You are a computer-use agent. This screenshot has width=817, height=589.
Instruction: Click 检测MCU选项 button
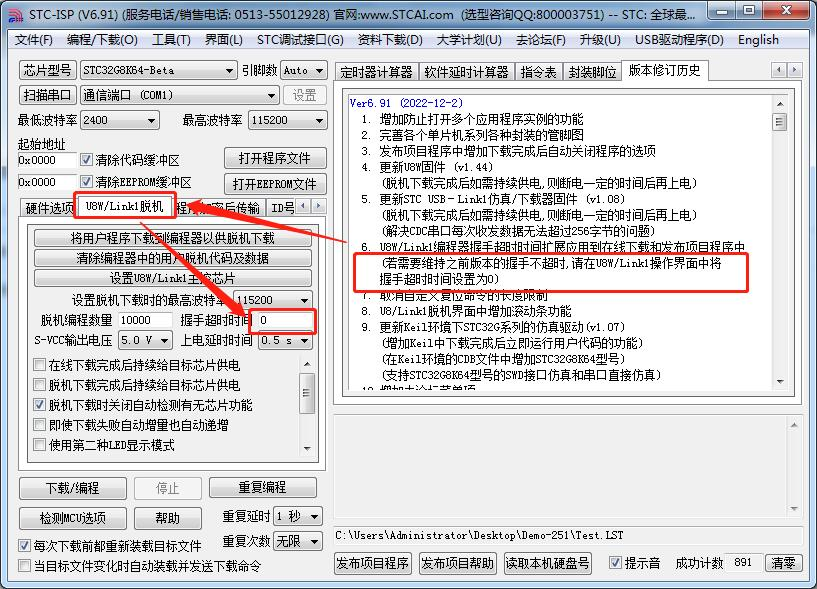(x=72, y=518)
